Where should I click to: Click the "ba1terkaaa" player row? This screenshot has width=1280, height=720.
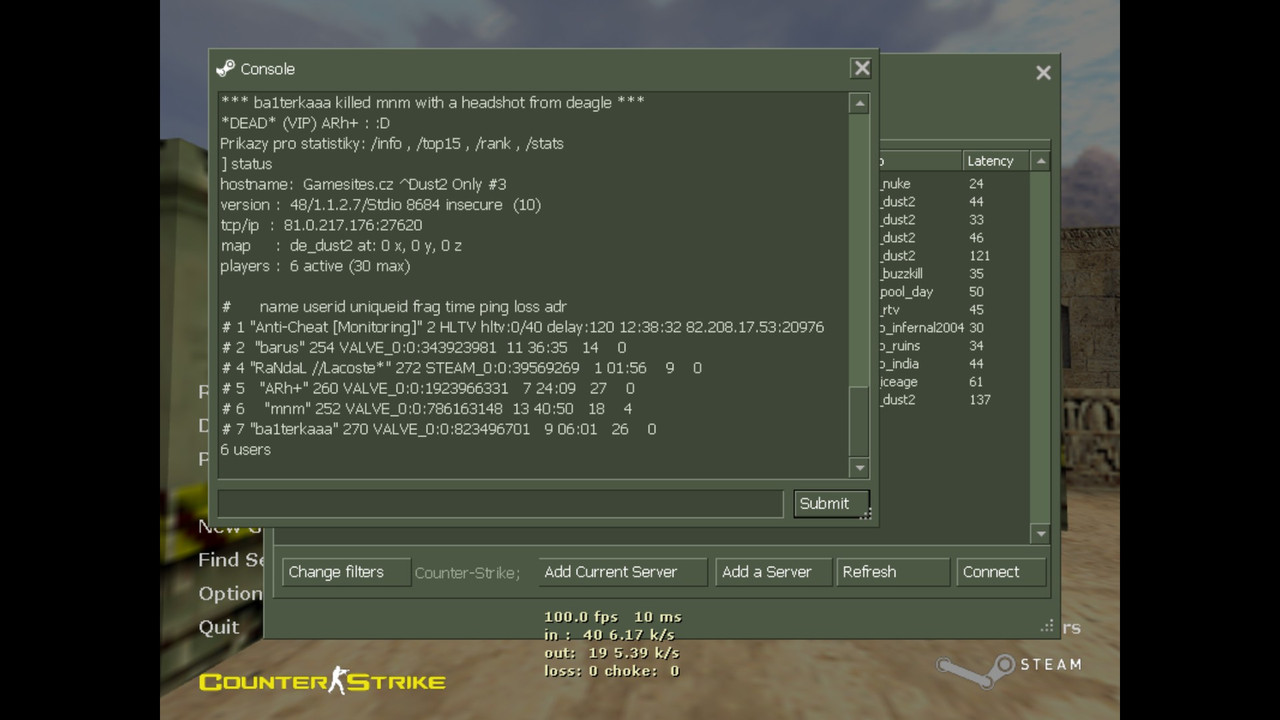coord(439,429)
